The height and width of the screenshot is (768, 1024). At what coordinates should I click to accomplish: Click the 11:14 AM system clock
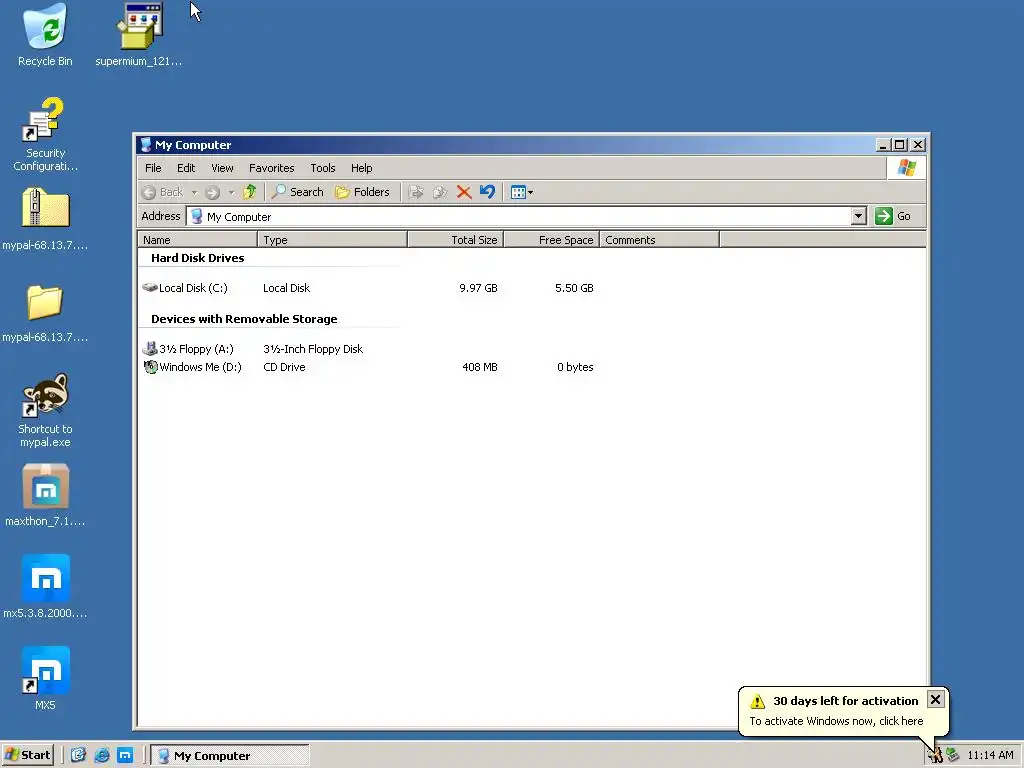990,755
